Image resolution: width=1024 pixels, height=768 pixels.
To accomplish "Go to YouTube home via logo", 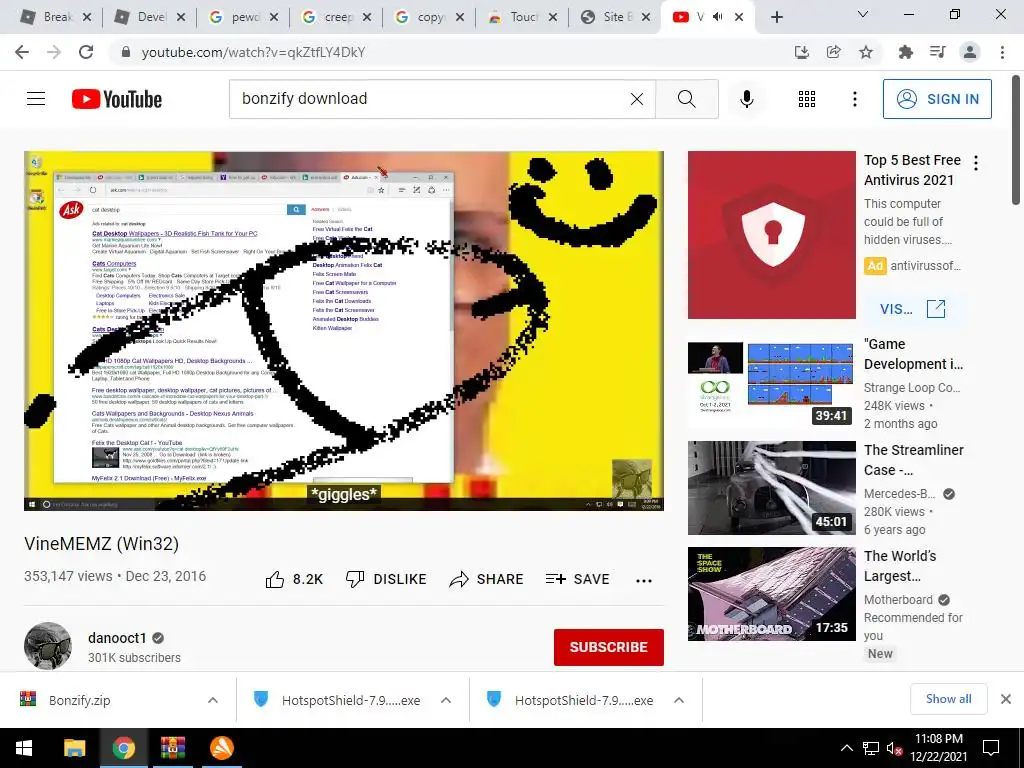I will (x=117, y=99).
